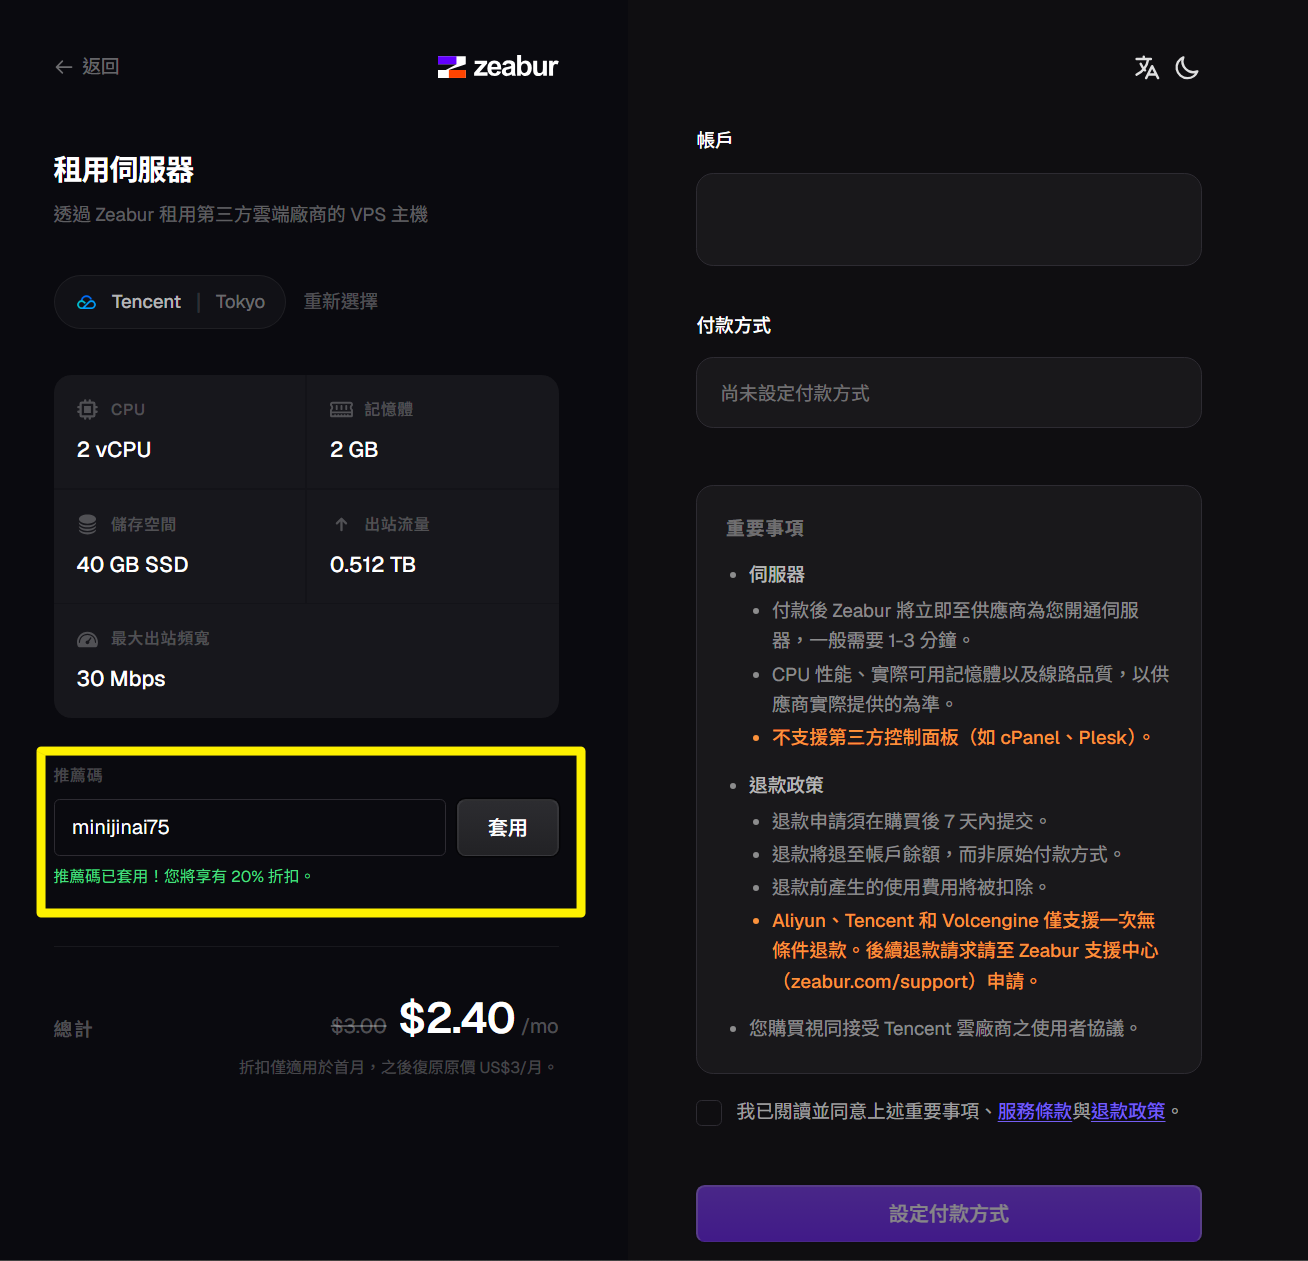Click the referral code input field with minijinai75
Screen dimensions: 1308x1261
tap(250, 827)
